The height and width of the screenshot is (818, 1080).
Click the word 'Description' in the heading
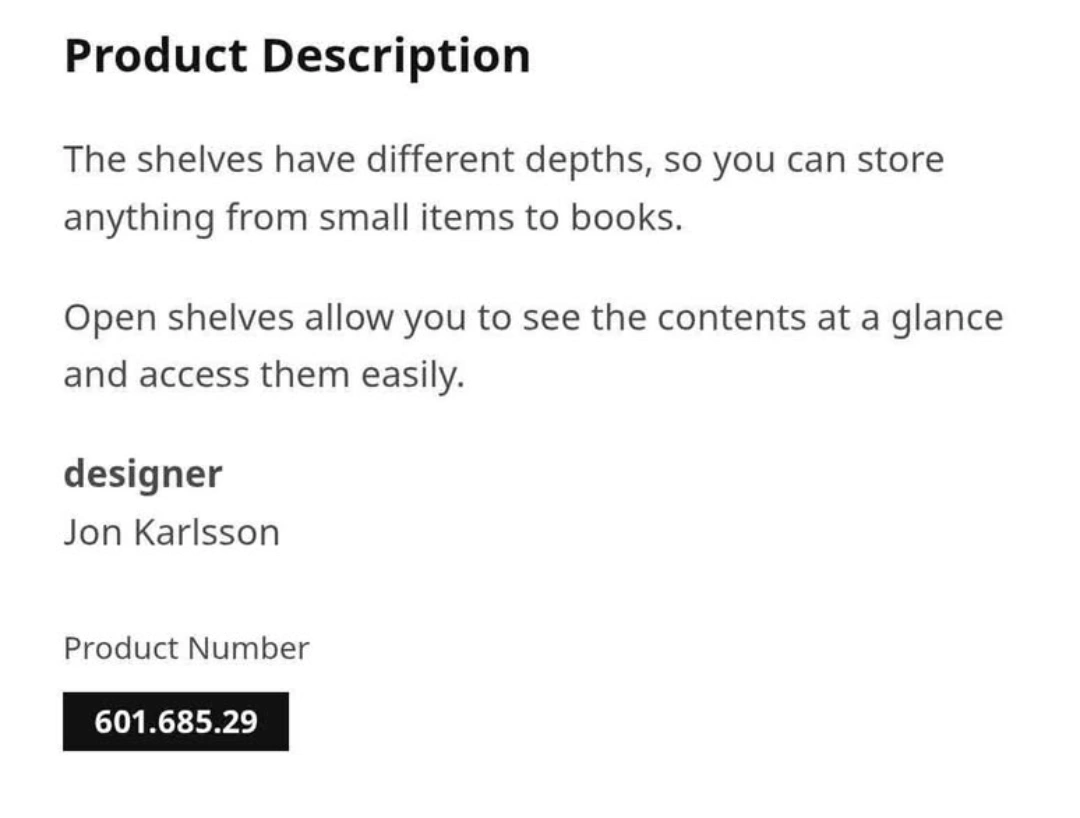pos(396,56)
